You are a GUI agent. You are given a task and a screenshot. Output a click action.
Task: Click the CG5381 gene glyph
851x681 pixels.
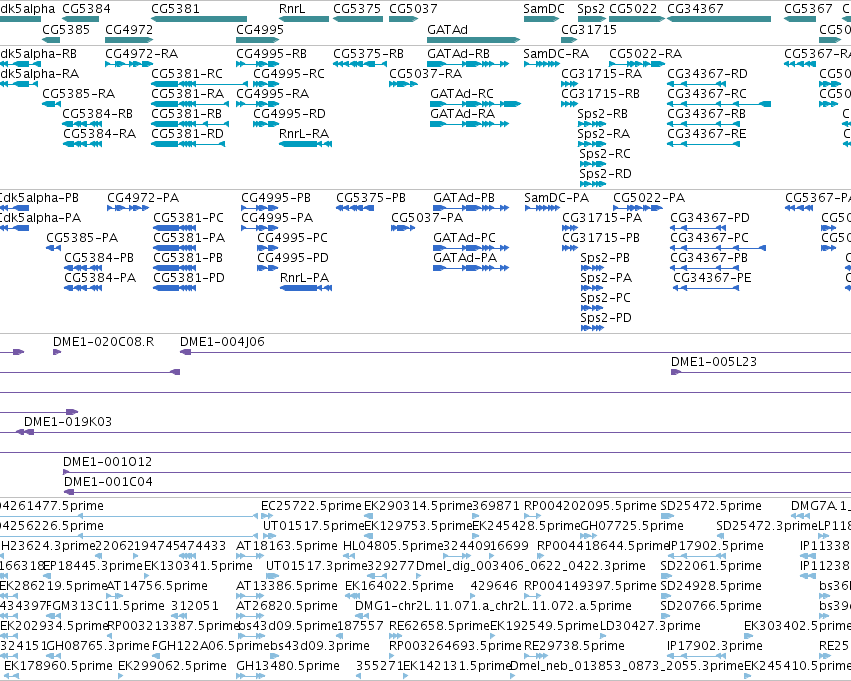199,19
